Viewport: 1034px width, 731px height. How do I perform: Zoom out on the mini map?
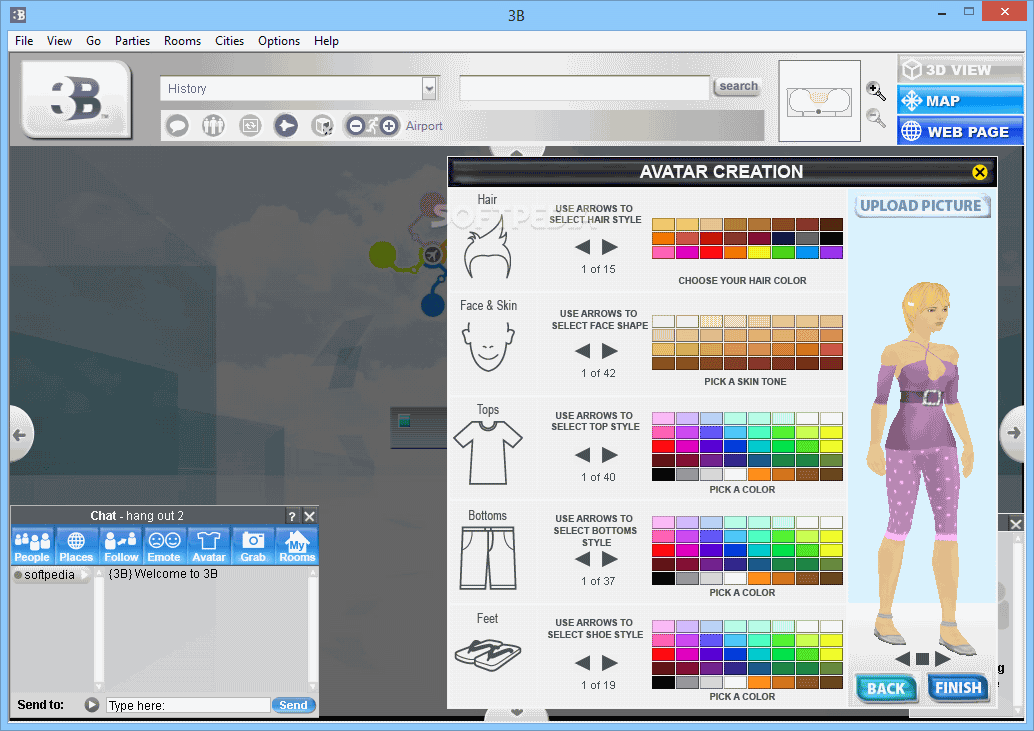tap(876, 118)
